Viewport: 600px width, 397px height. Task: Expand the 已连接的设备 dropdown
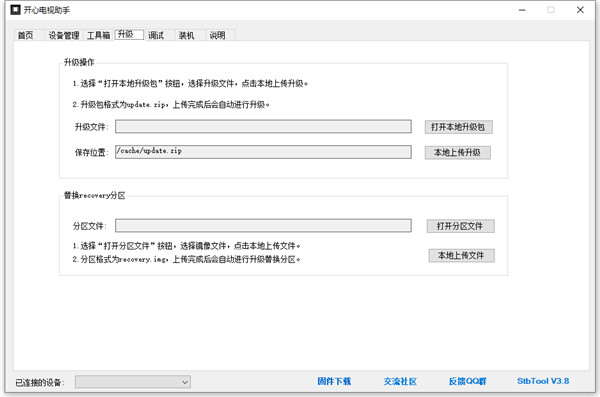point(133,382)
